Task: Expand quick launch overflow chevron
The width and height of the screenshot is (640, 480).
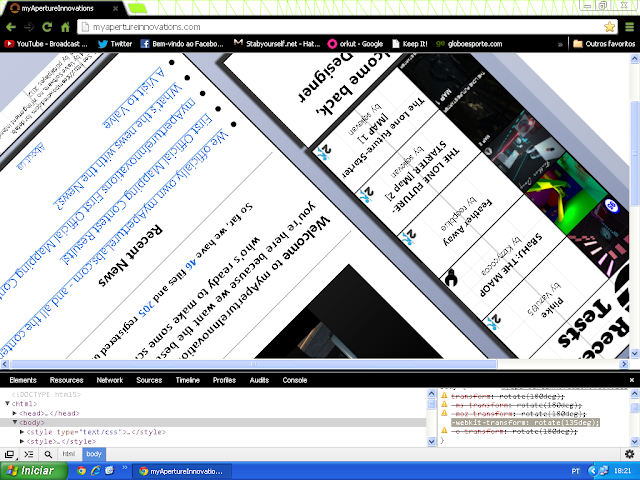Action: coord(124,467)
